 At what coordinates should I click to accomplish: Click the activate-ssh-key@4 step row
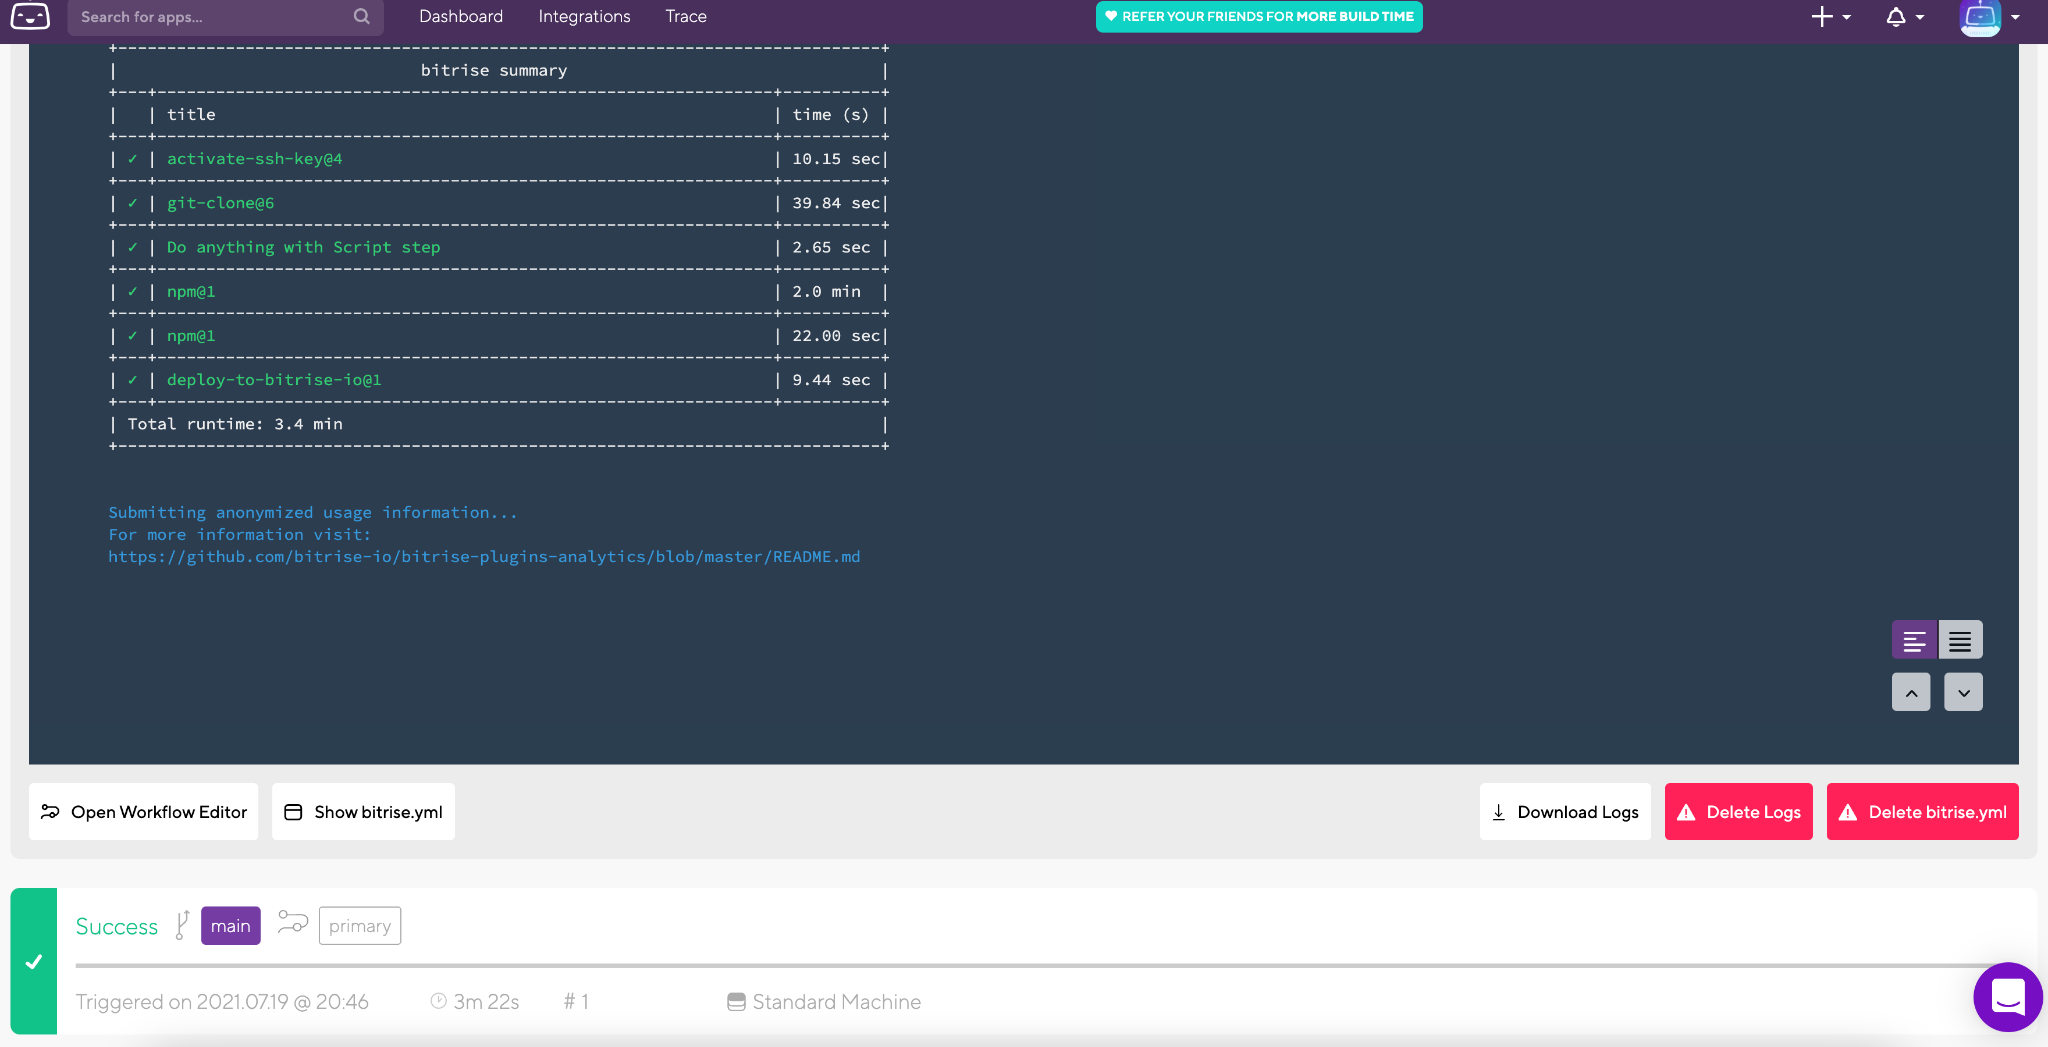(499, 159)
